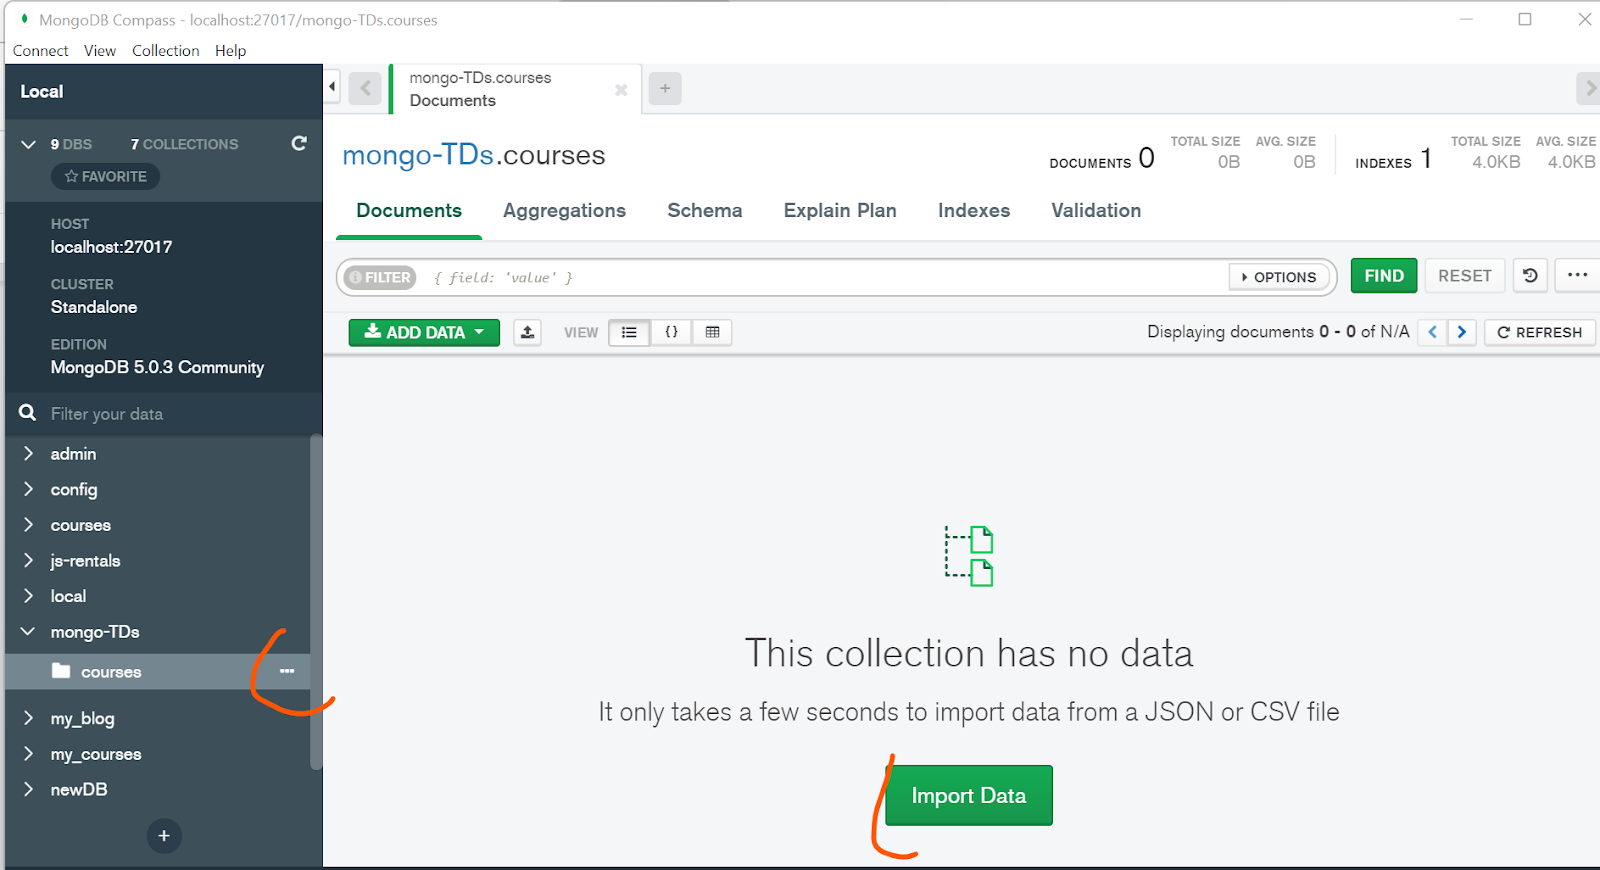
Task: Click the Local connection title
Action: click(42, 91)
